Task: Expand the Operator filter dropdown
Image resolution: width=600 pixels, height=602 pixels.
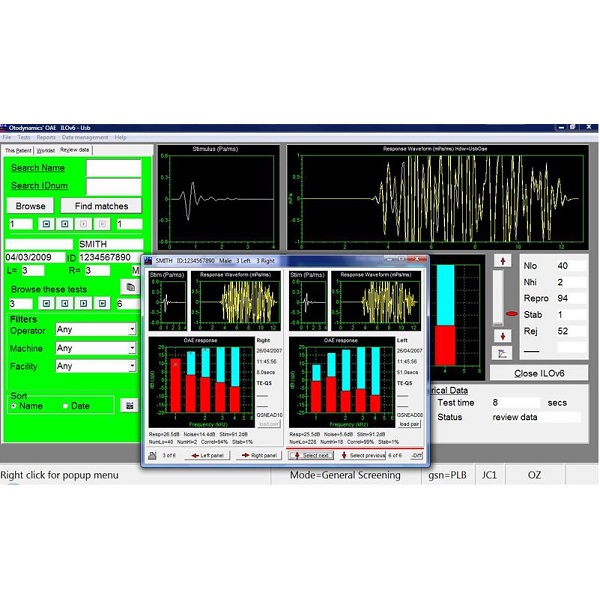Action: (x=131, y=329)
